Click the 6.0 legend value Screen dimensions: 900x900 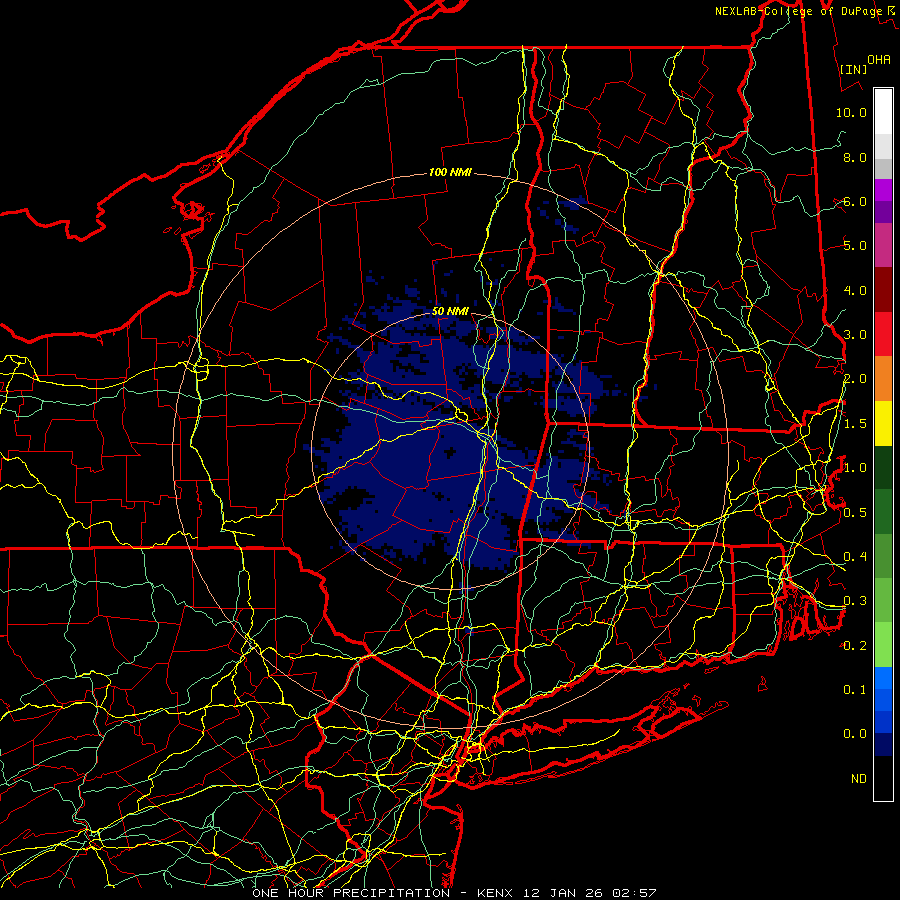[x=855, y=201]
